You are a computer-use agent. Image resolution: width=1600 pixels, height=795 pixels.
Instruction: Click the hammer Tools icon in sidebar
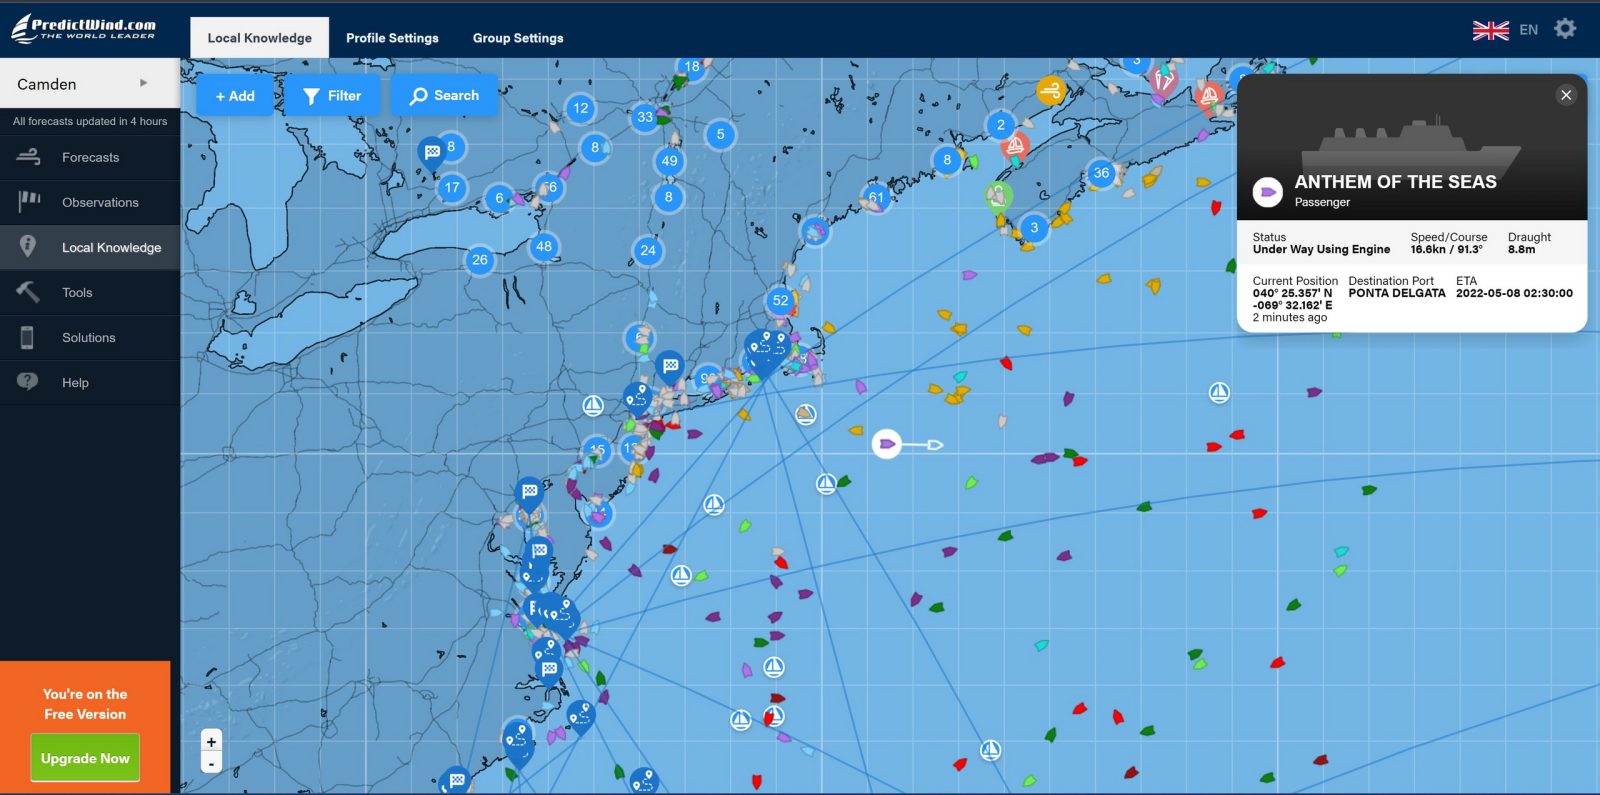28,292
